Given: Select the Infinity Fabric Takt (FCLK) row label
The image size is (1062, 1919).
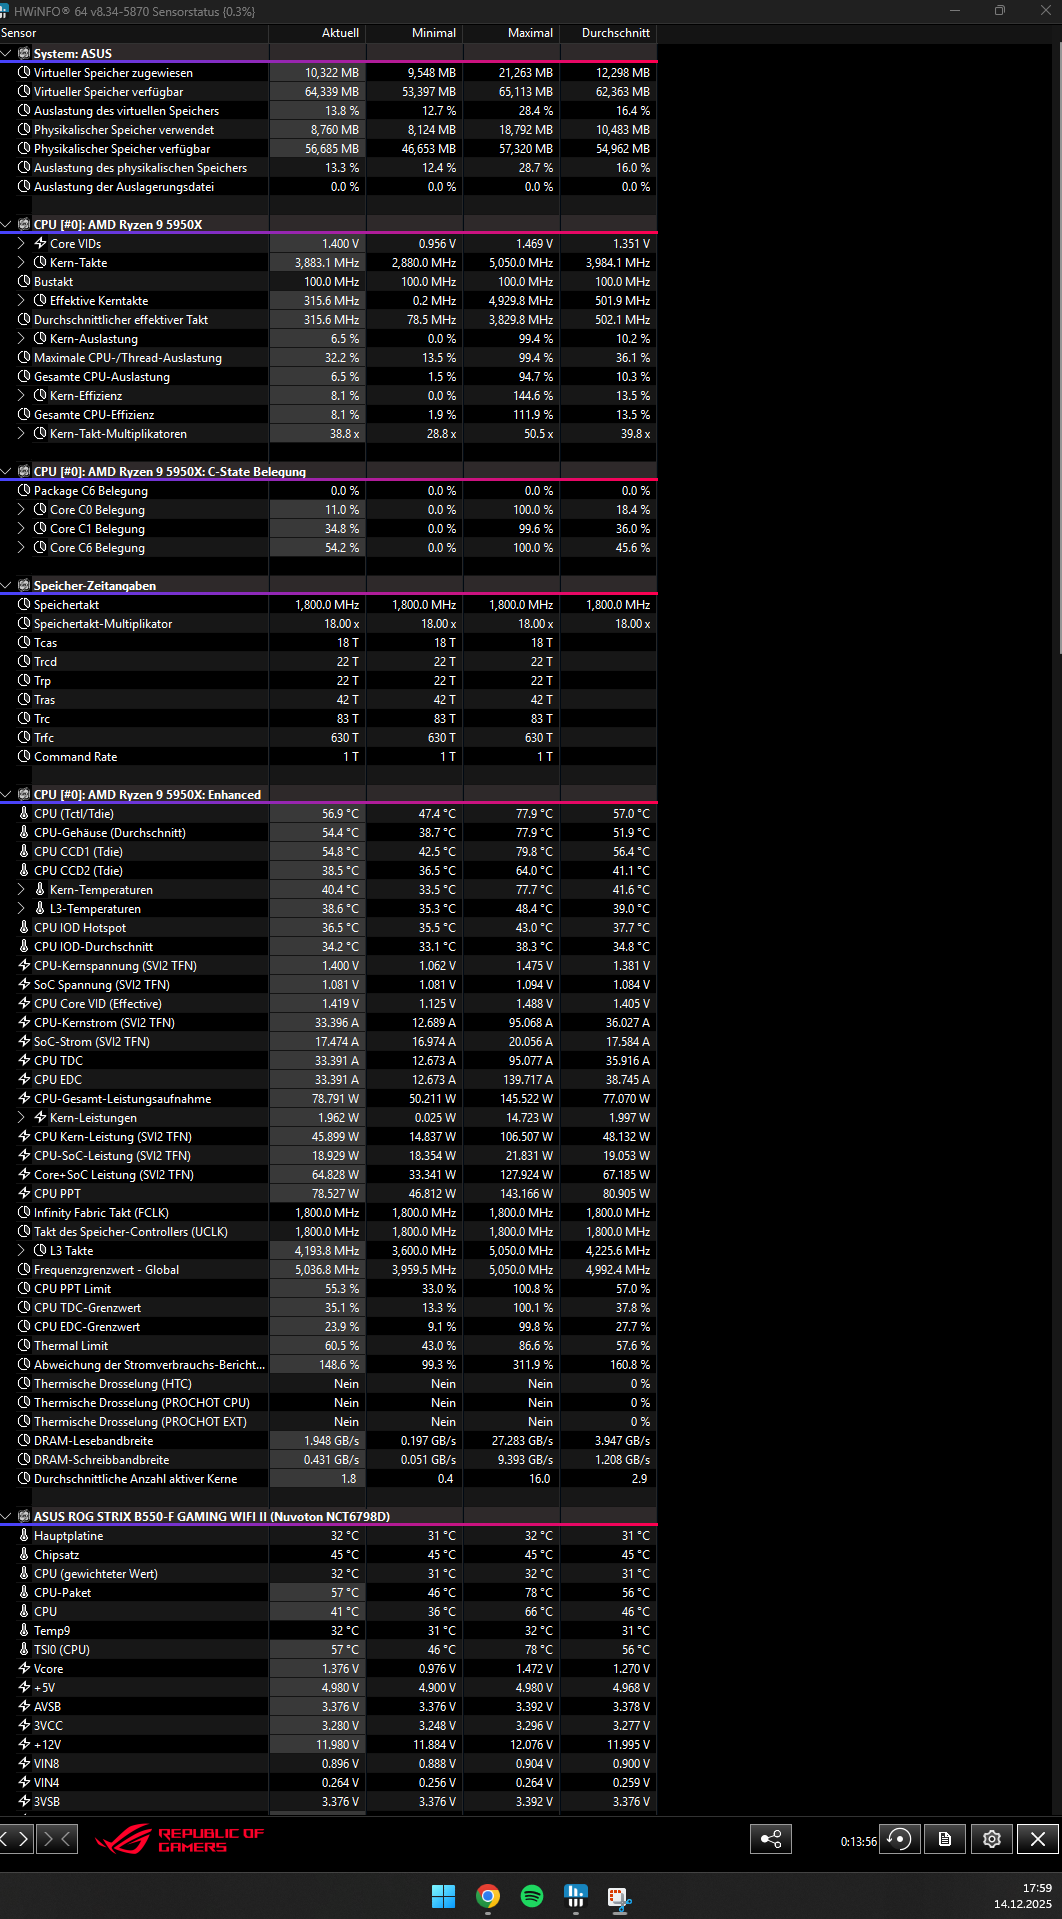Looking at the screenshot, I should pyautogui.click(x=101, y=1213).
